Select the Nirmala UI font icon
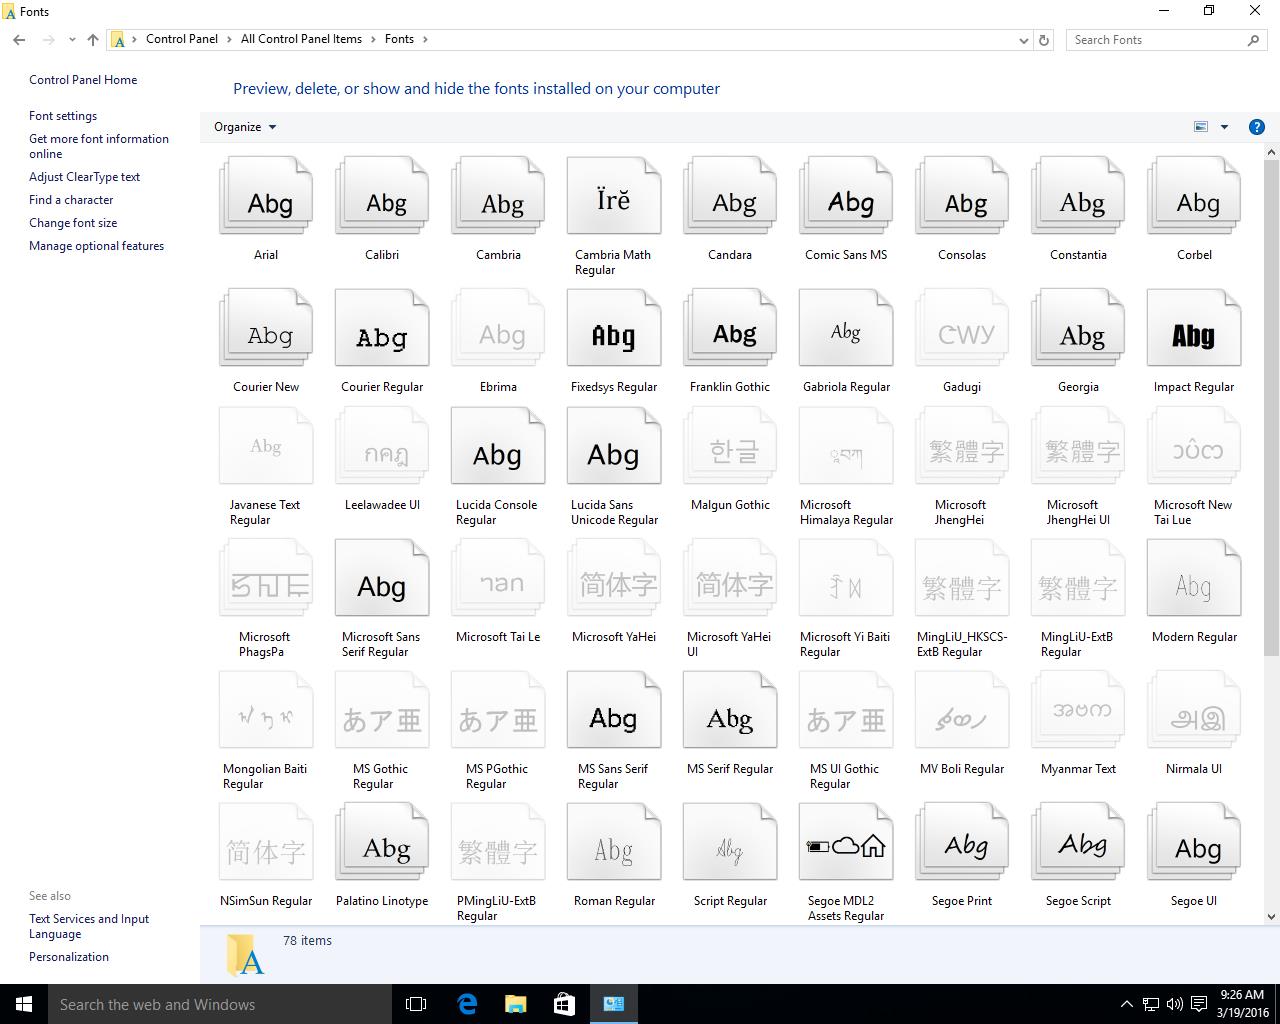1280x1024 pixels. tap(1194, 710)
